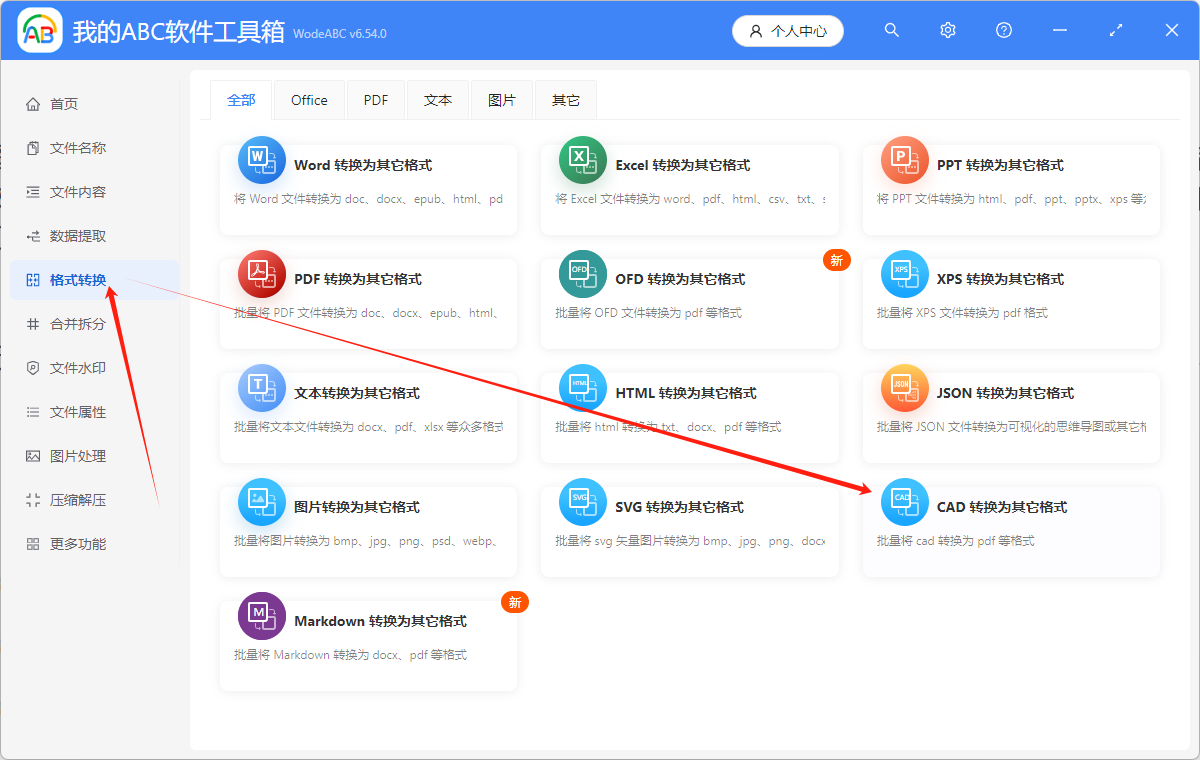Select the 文件属性 file properties icon

coord(34,411)
